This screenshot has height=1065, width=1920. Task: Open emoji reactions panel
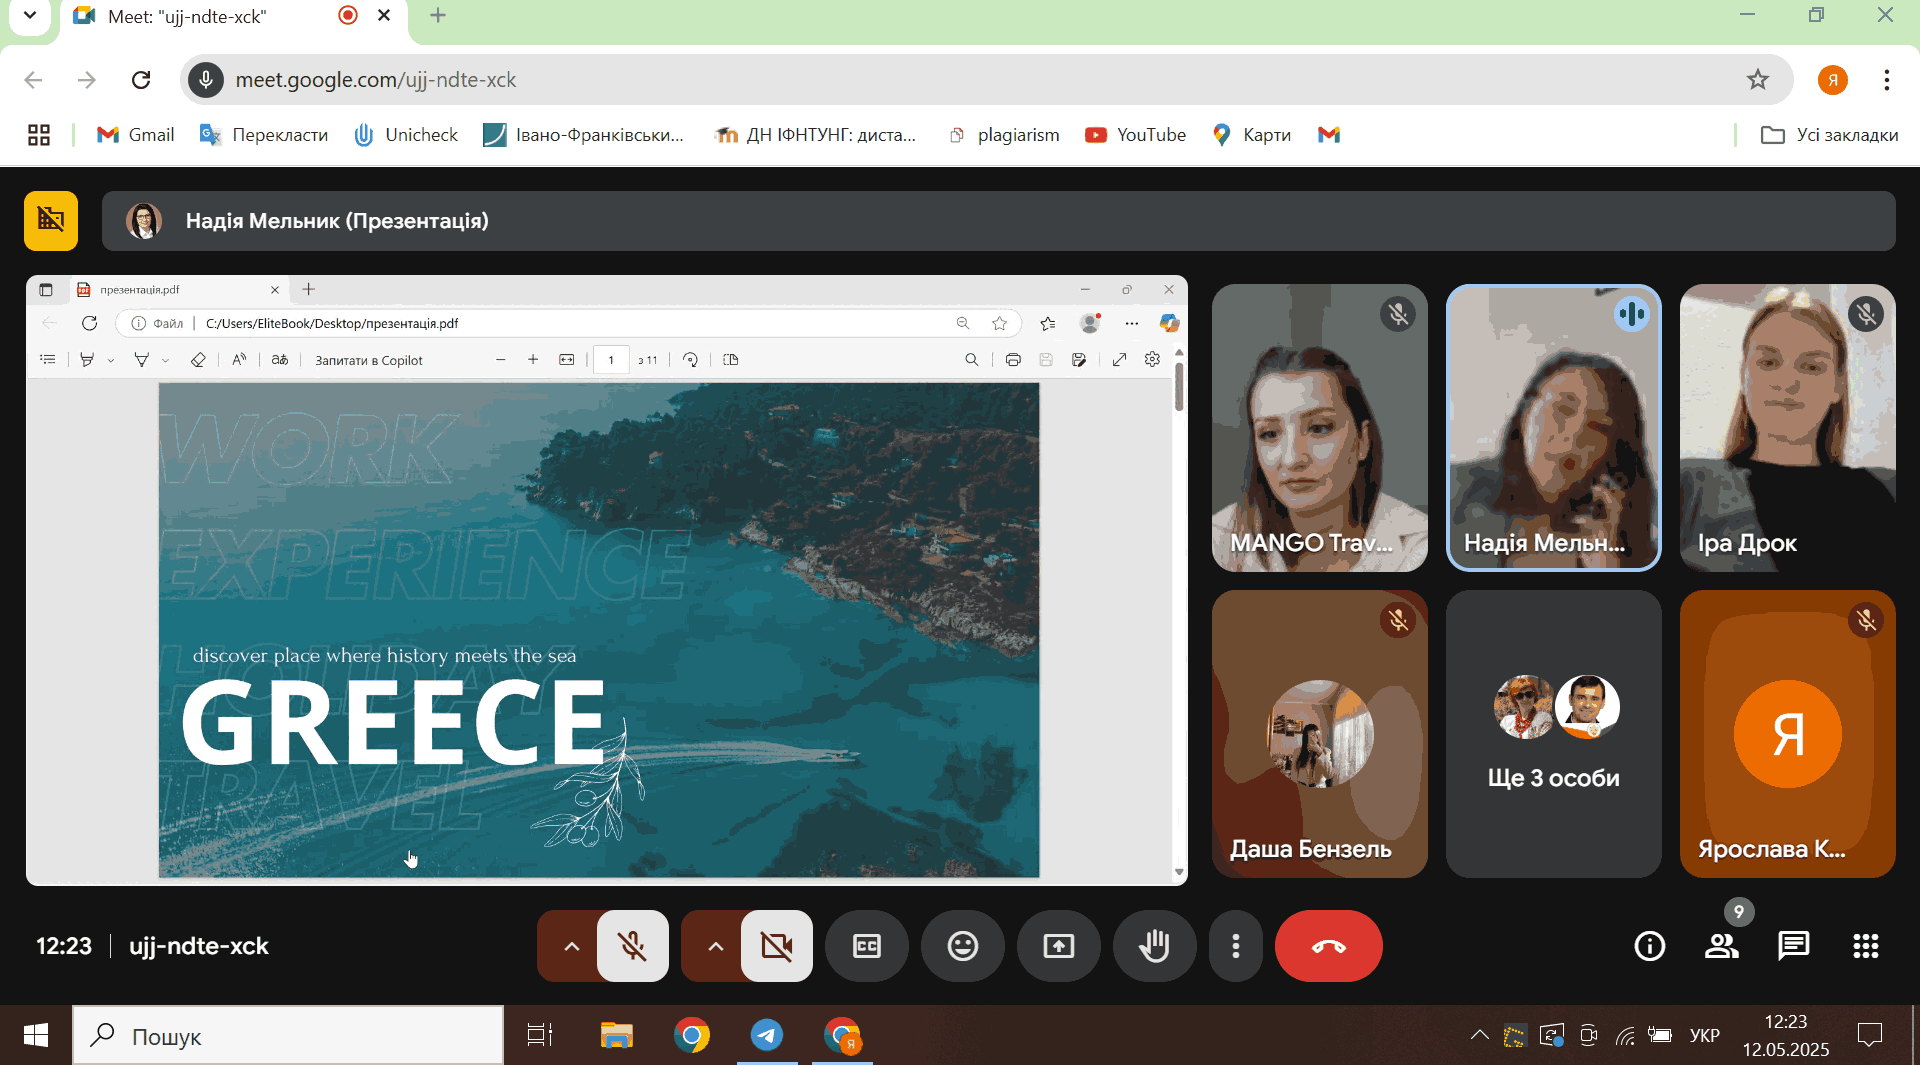coord(963,946)
